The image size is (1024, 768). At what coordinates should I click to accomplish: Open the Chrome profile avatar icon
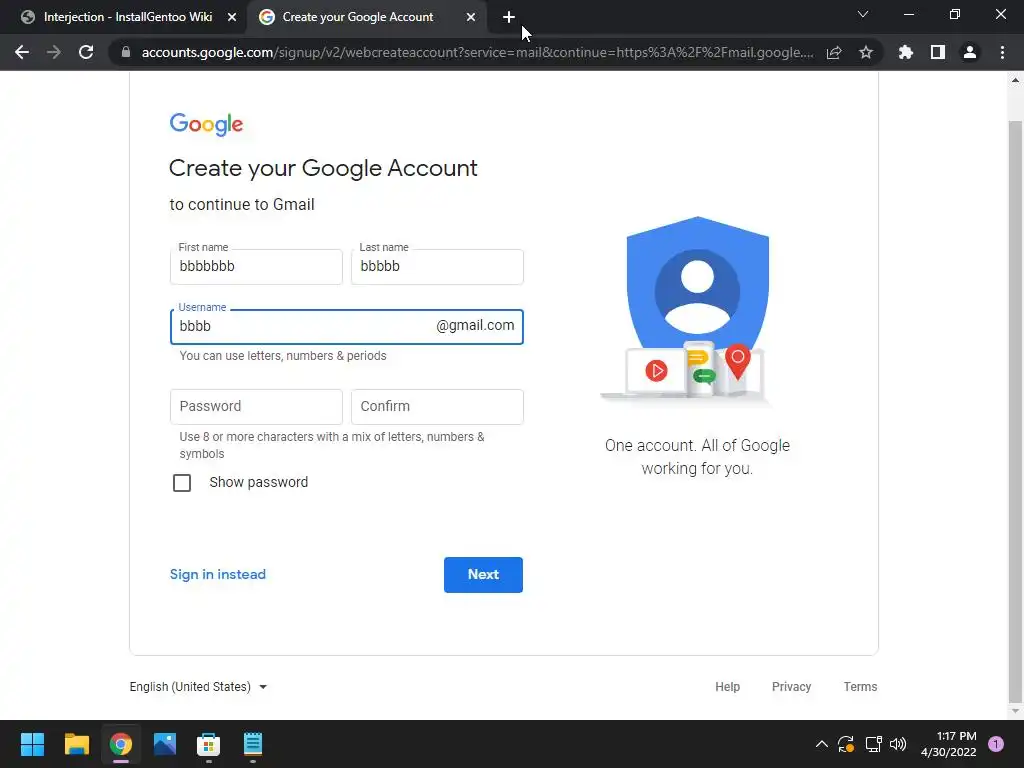click(x=970, y=52)
